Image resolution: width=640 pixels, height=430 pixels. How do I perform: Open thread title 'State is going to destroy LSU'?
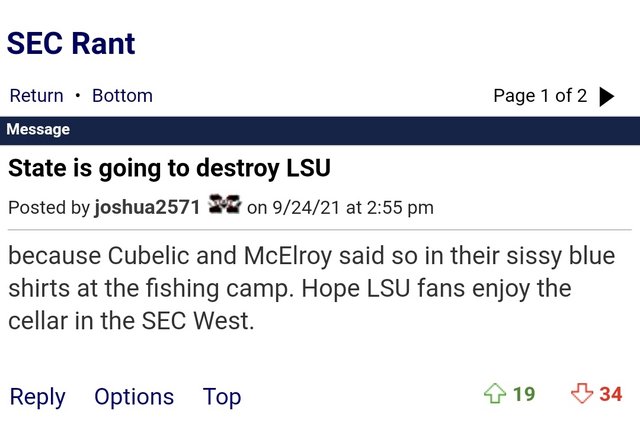click(x=169, y=168)
